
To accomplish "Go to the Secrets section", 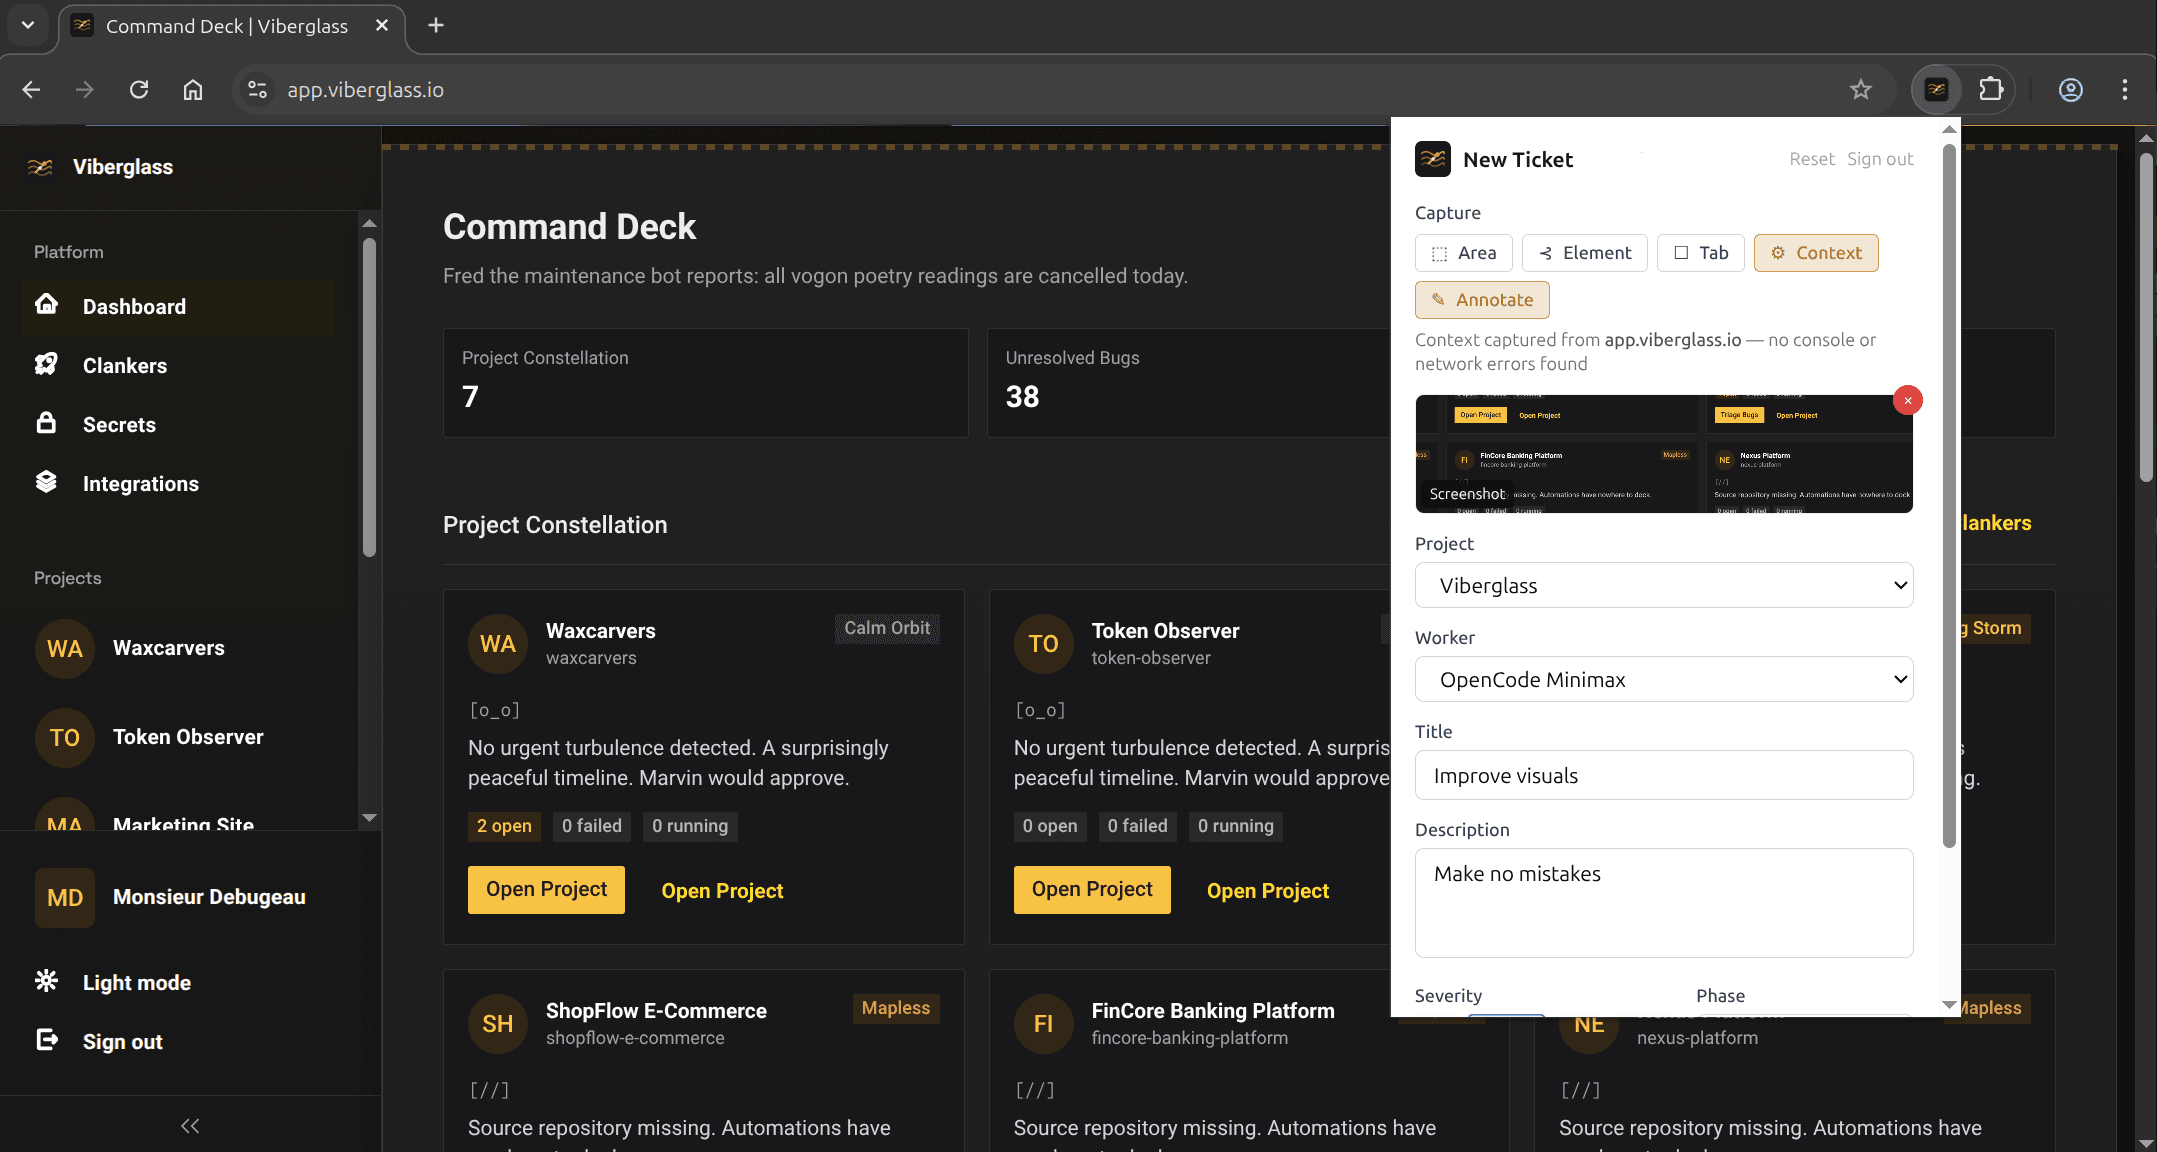I will pyautogui.click(x=119, y=425).
